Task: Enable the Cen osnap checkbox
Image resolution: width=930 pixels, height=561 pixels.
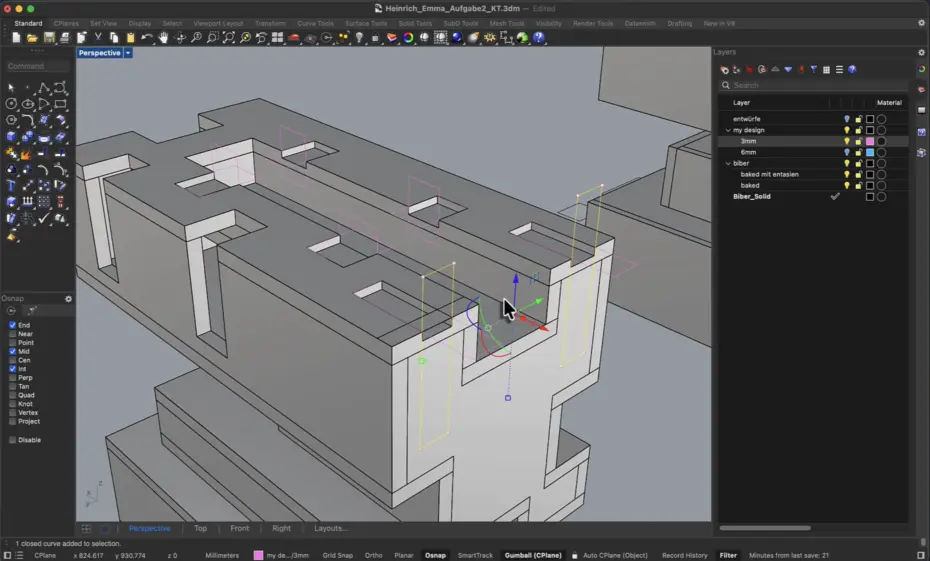Action: tap(12, 360)
